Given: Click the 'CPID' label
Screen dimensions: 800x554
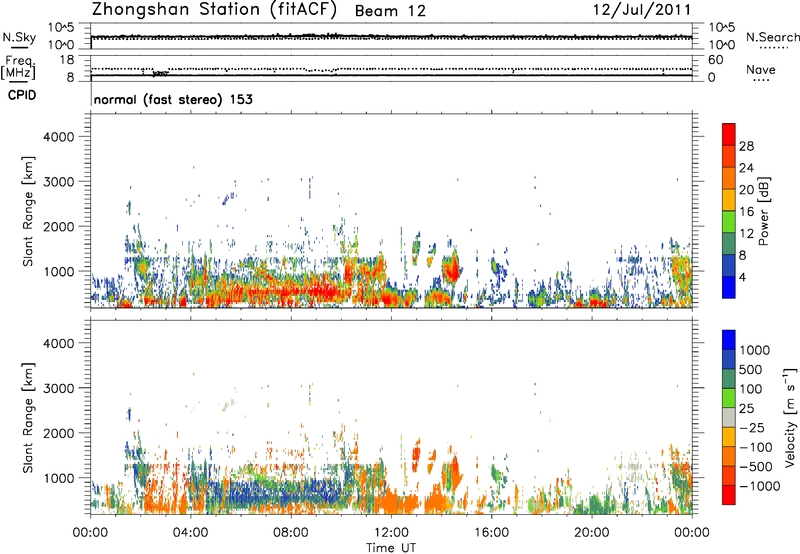Looking at the screenshot, I should [x=22, y=95].
